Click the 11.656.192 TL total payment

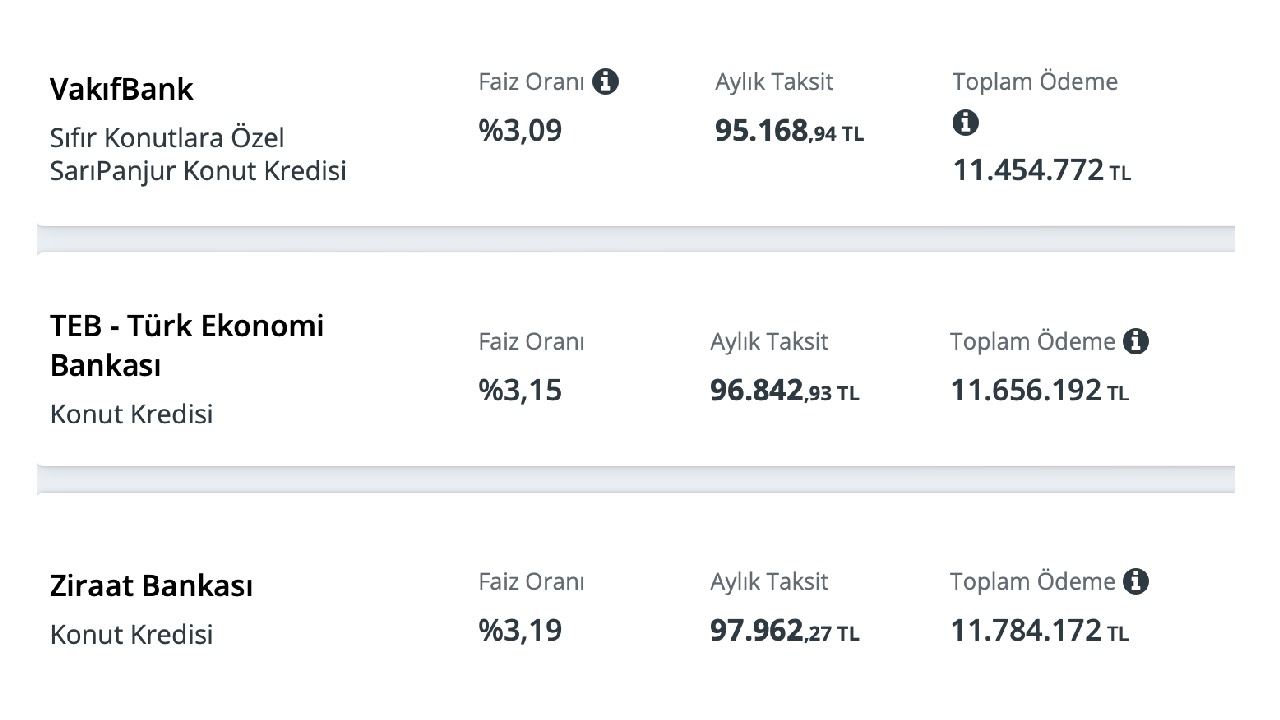point(1039,391)
